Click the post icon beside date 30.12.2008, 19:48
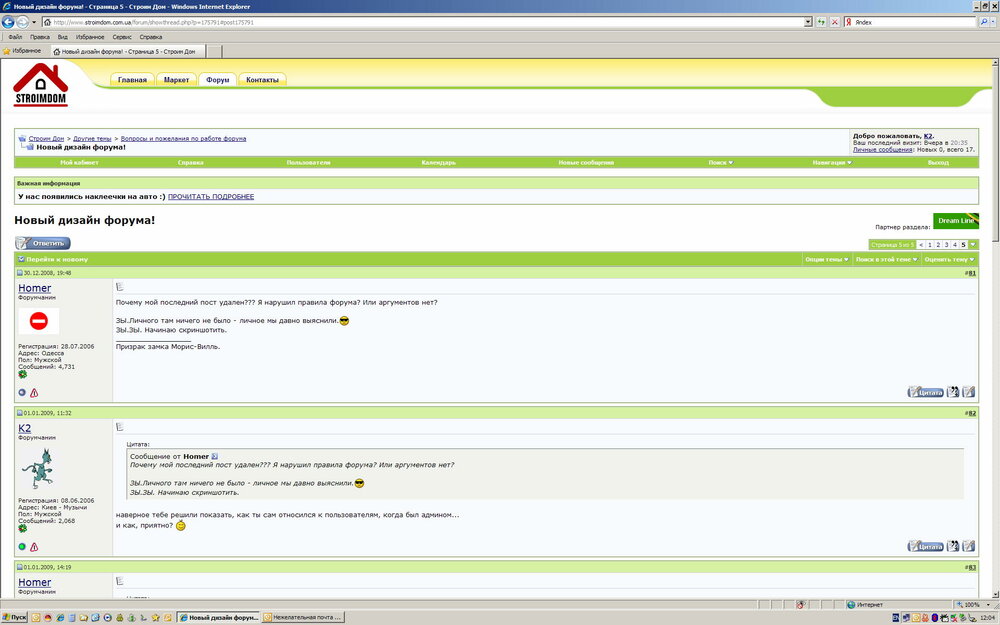This screenshot has width=1000, height=625. [x=20, y=273]
